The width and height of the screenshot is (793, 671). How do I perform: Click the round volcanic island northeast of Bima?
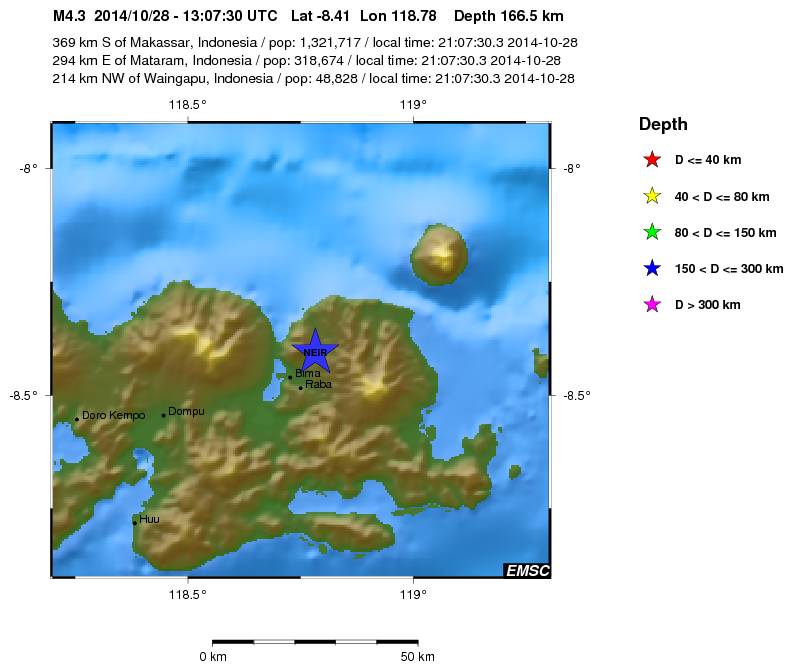tap(438, 254)
